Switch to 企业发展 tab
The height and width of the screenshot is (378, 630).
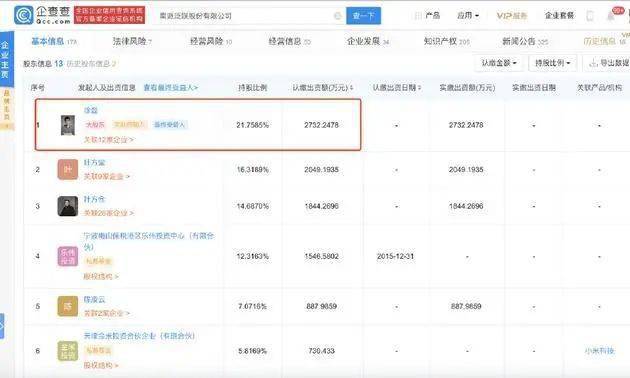pos(368,41)
